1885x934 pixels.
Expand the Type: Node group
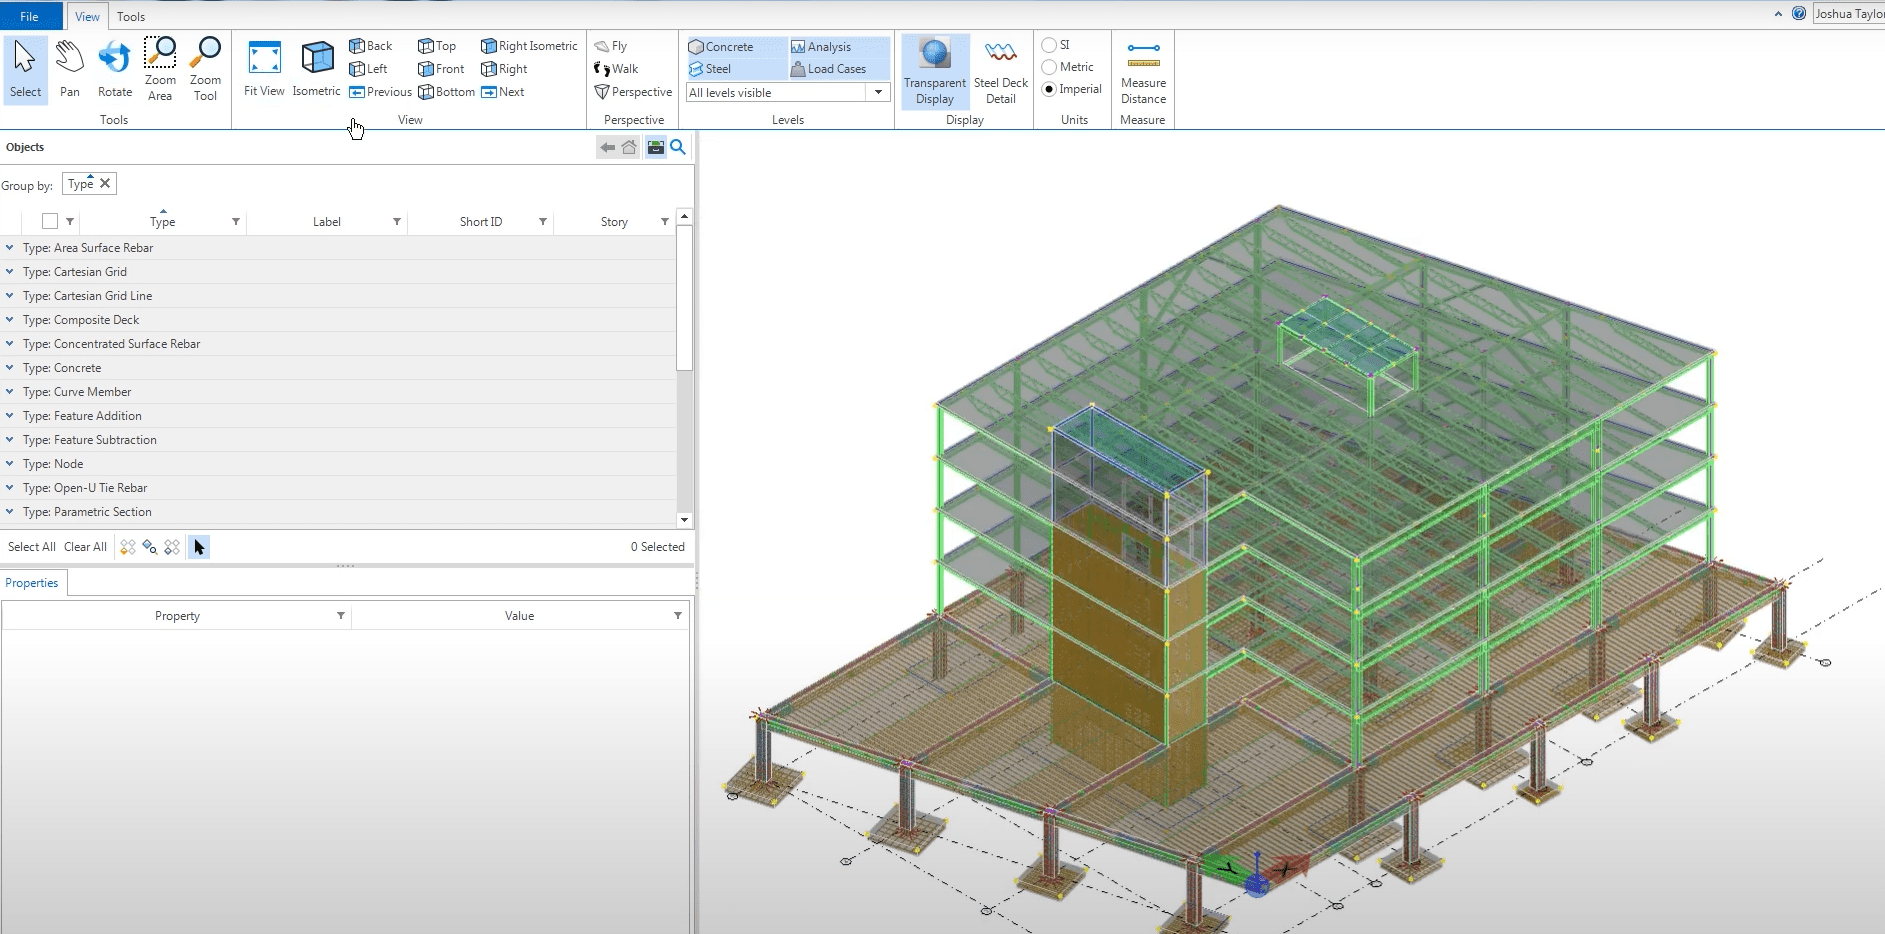(x=9, y=463)
